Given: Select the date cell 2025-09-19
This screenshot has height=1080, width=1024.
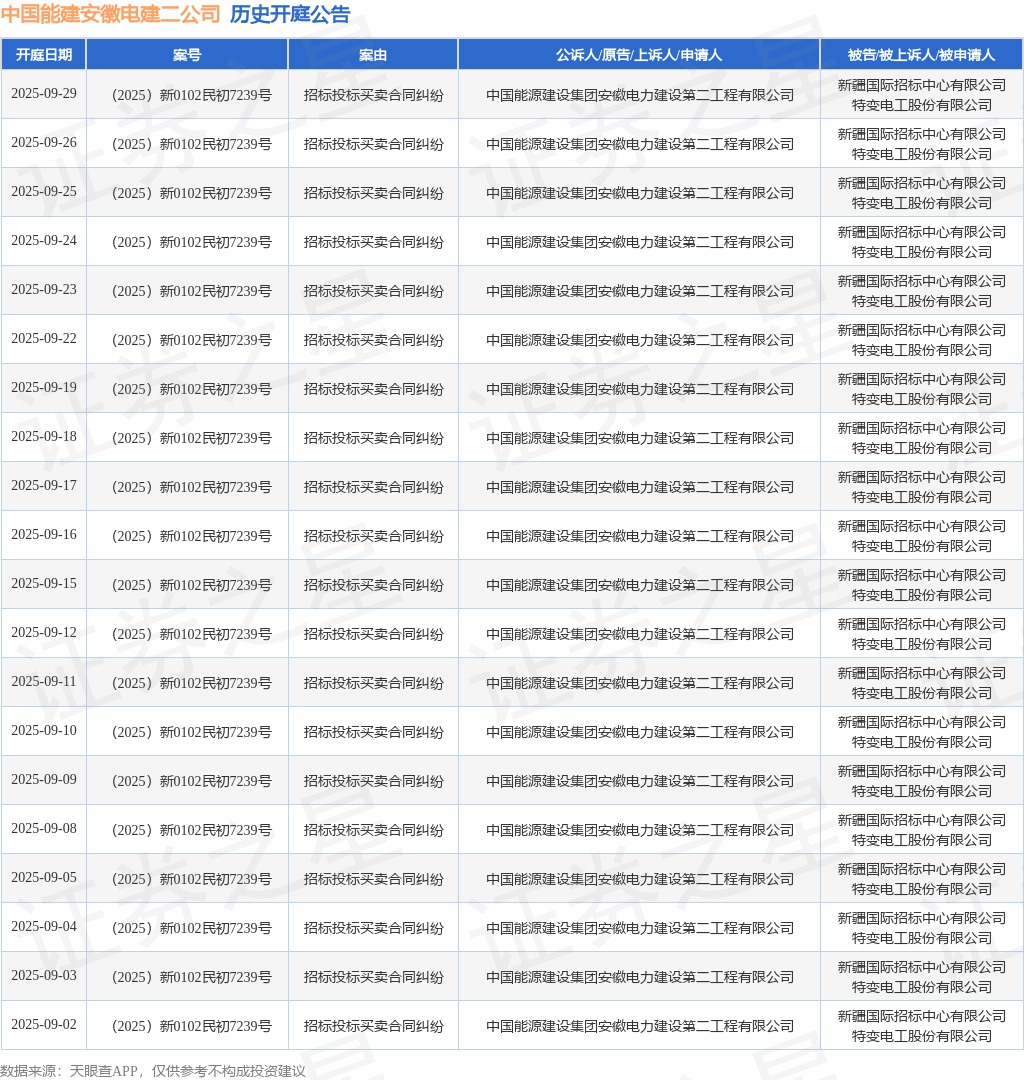Looking at the screenshot, I should [44, 387].
